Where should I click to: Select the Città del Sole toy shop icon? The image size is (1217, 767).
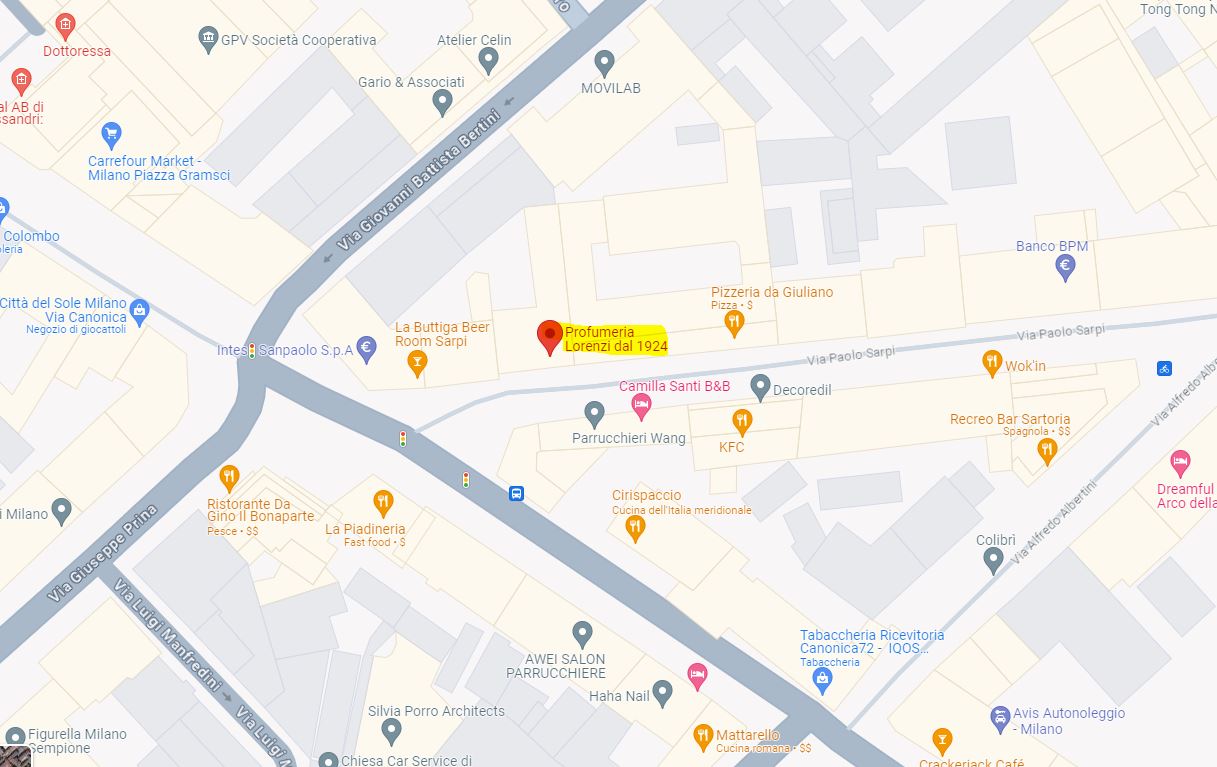click(x=139, y=311)
